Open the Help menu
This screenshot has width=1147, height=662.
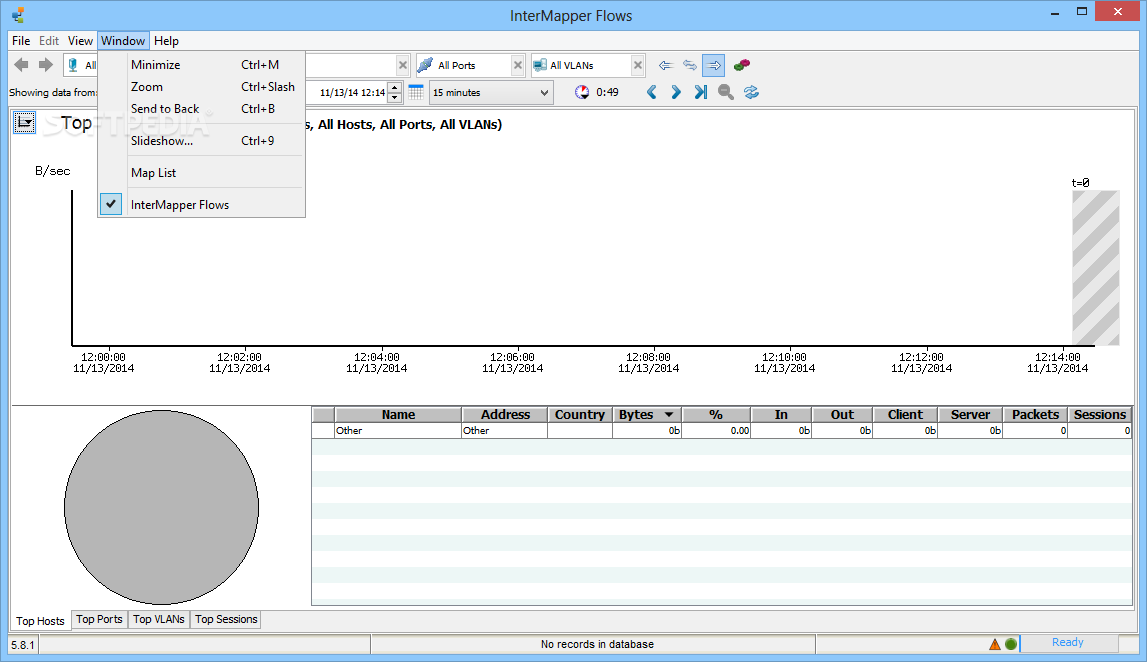[166, 41]
